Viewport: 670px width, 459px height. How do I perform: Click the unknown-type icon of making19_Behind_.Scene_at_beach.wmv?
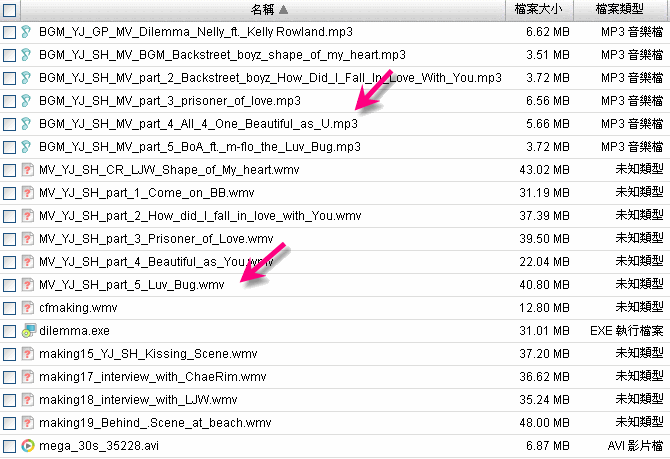[x=27, y=423]
